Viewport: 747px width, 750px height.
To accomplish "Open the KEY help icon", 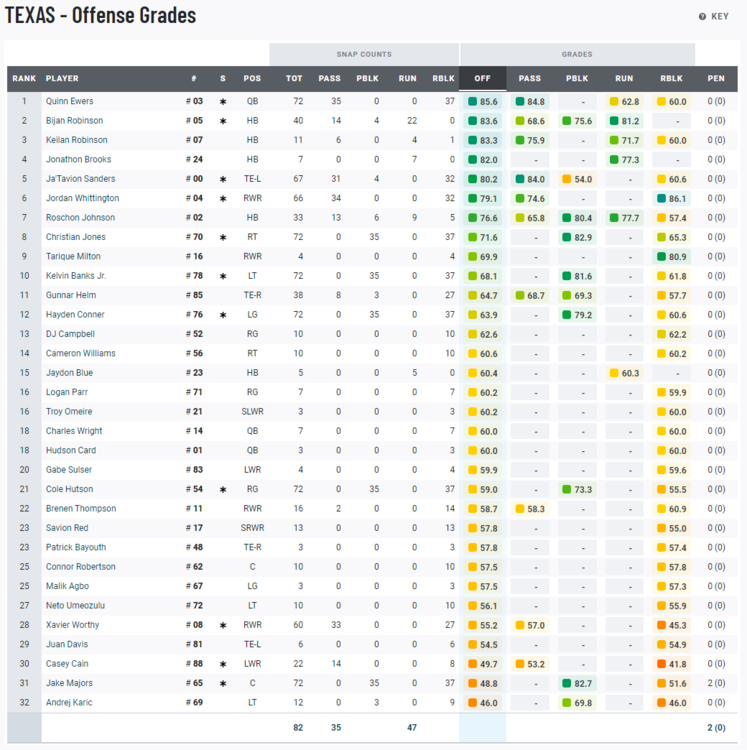I will pyautogui.click(x=702, y=17).
